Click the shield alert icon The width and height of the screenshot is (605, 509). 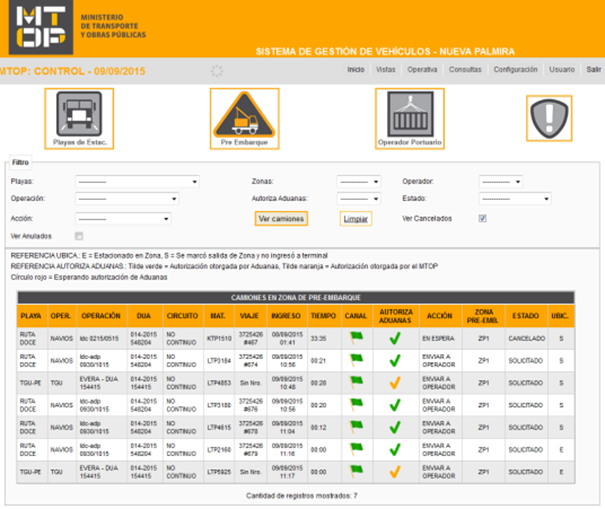[549, 119]
